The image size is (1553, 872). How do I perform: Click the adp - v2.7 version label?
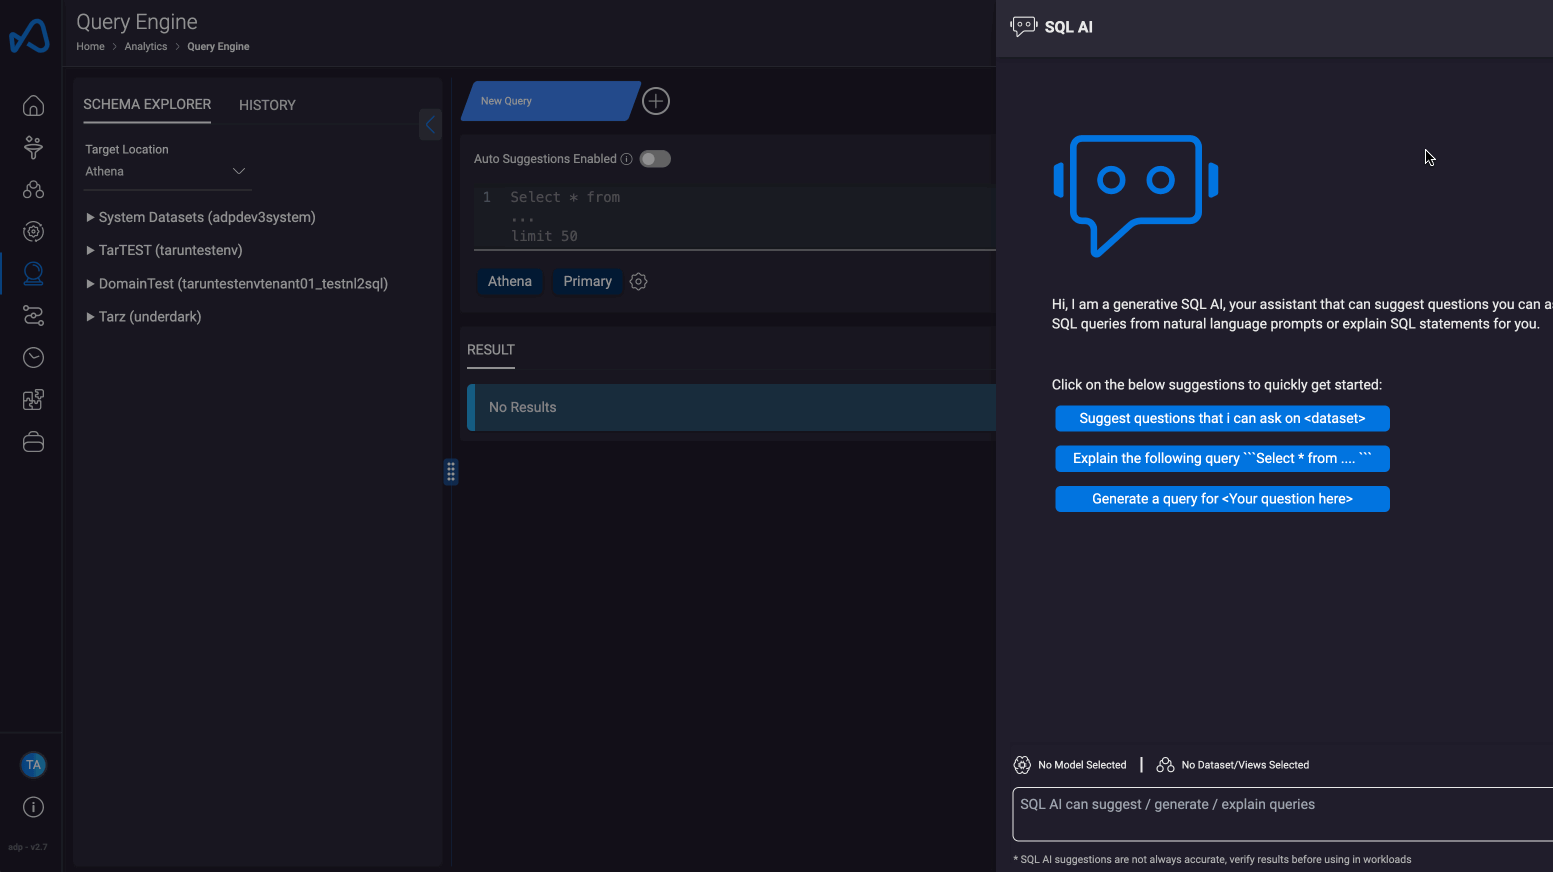28,847
